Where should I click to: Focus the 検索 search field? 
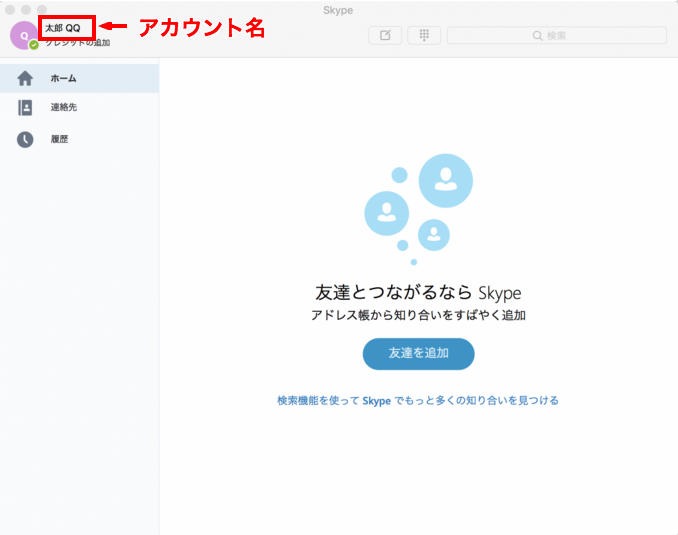[x=556, y=35]
